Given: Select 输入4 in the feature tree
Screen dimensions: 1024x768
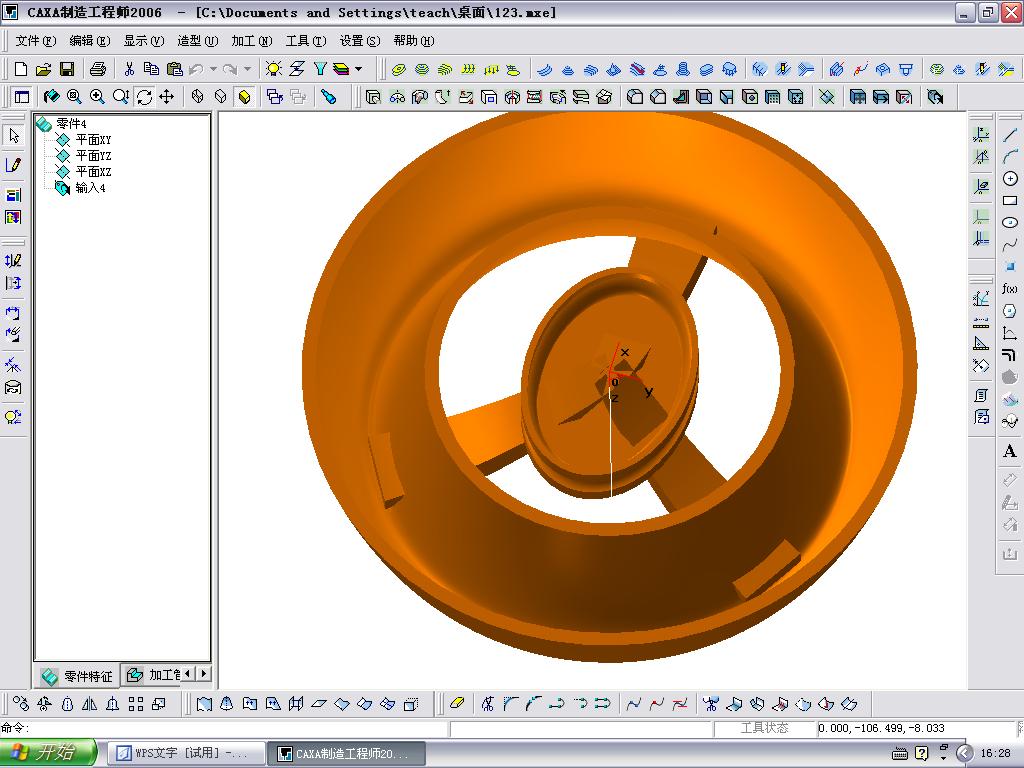Looking at the screenshot, I should coord(90,188).
